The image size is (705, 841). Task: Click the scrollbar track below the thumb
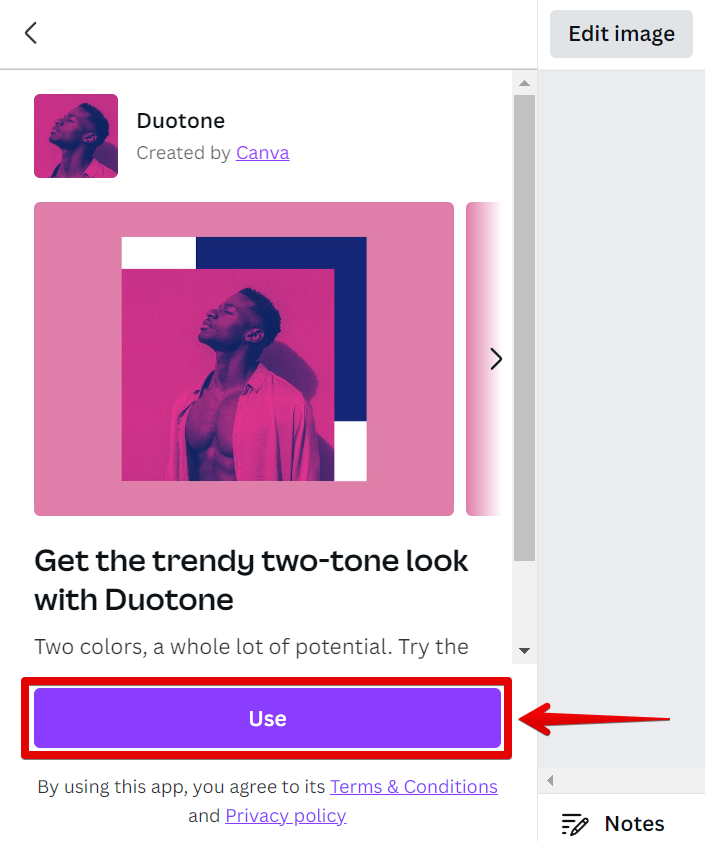[524, 601]
